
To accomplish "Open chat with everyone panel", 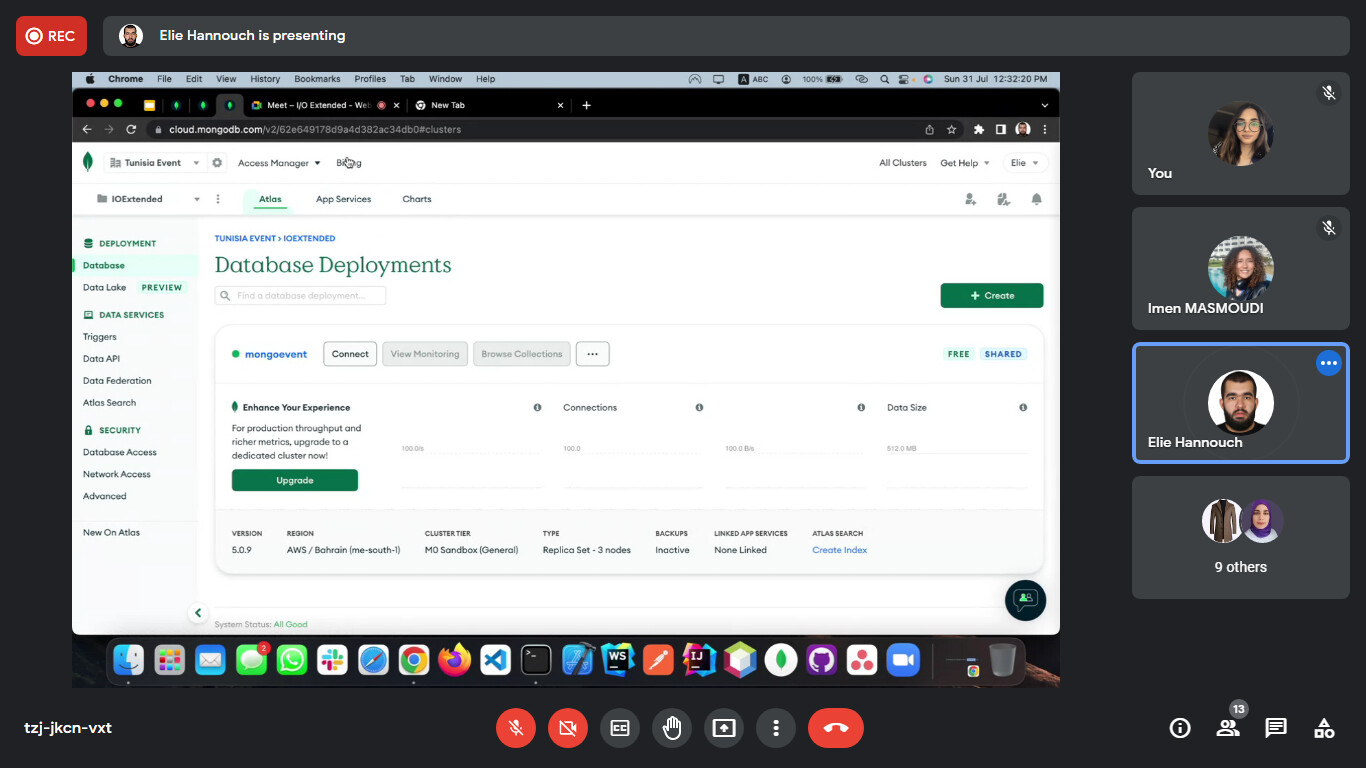I will [1276, 728].
